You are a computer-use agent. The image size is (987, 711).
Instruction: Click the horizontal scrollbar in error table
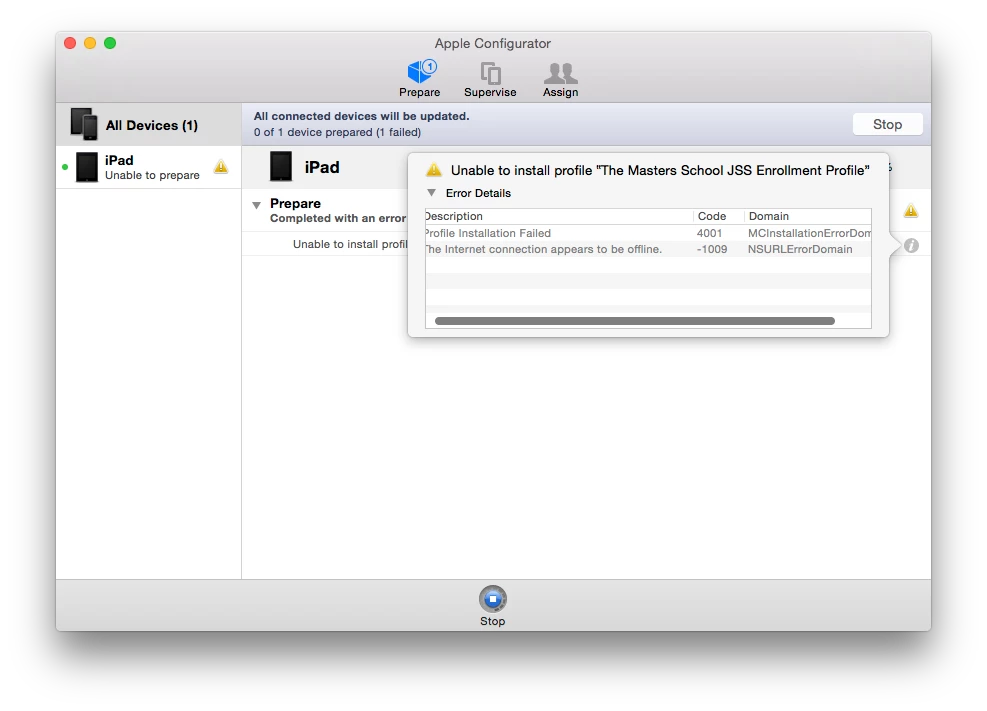[634, 321]
